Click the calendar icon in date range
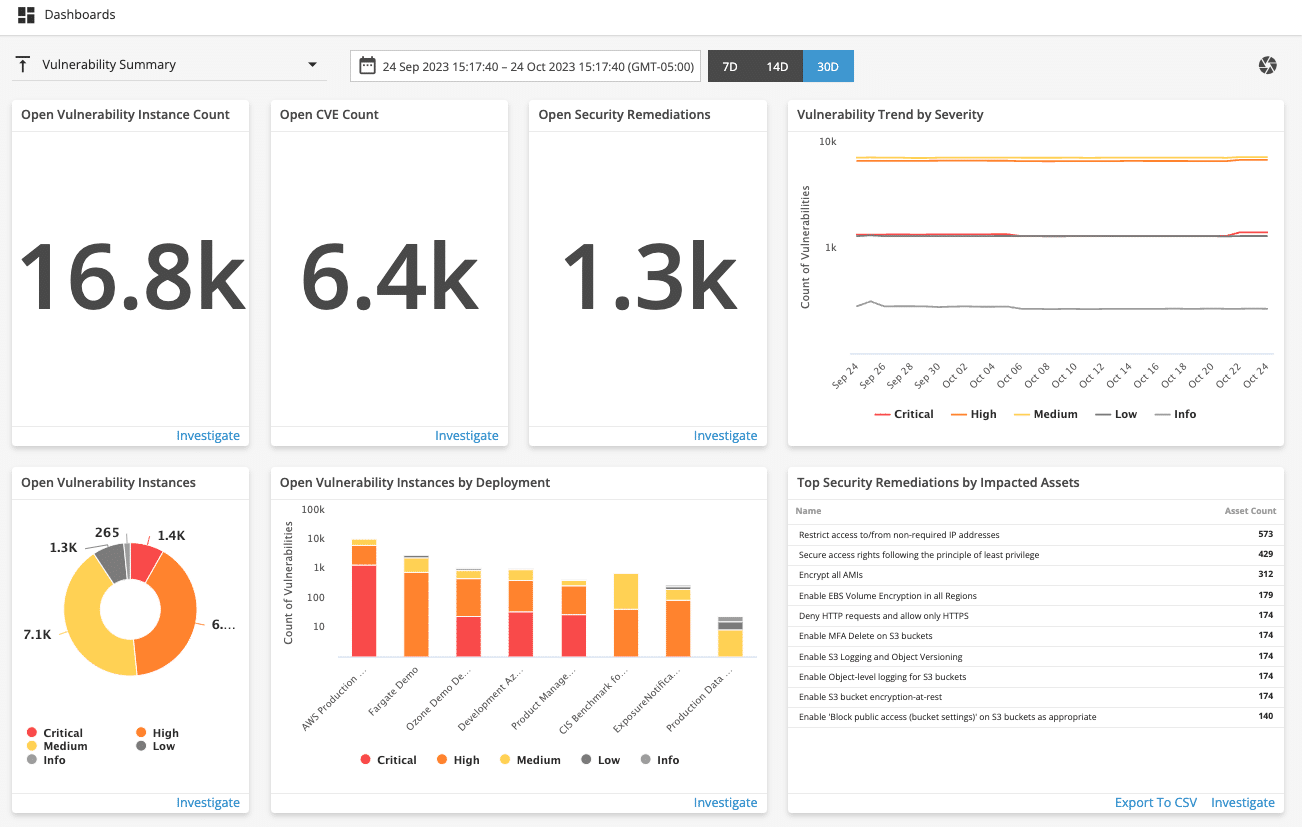 (367, 66)
